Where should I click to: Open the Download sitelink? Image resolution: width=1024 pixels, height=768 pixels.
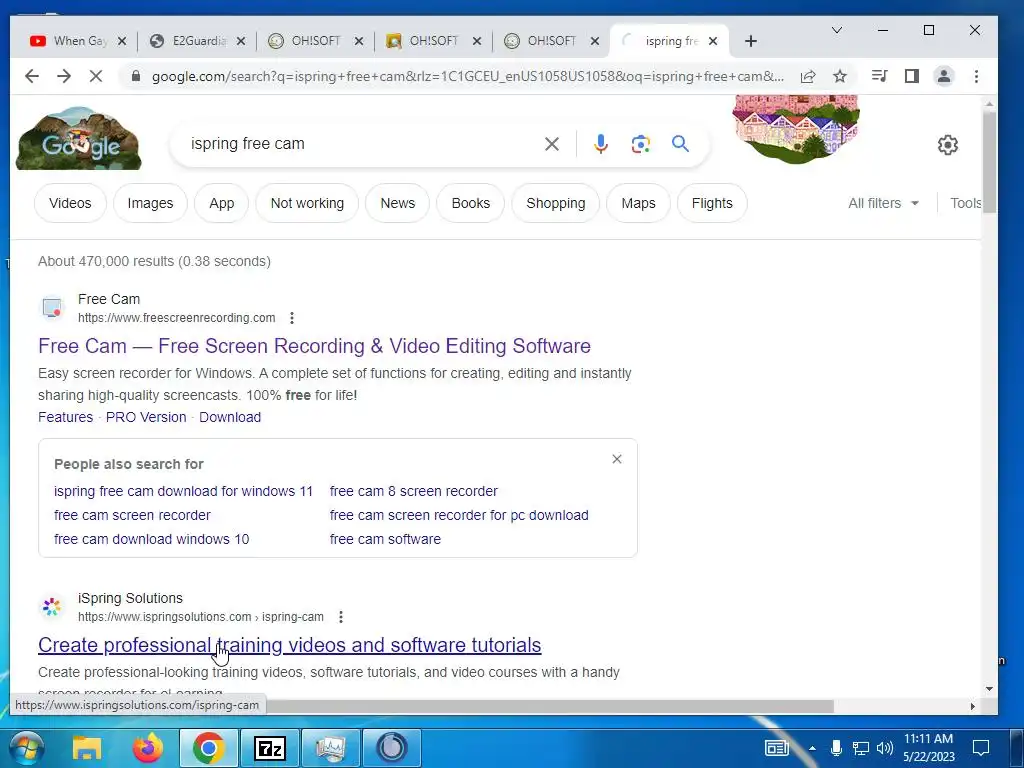click(230, 417)
